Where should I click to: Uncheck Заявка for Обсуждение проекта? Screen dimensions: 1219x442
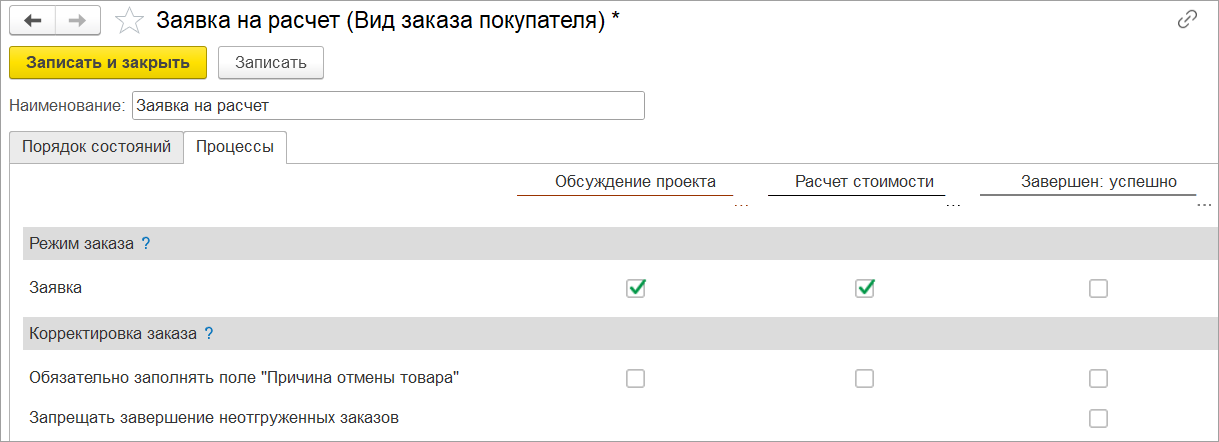click(635, 288)
